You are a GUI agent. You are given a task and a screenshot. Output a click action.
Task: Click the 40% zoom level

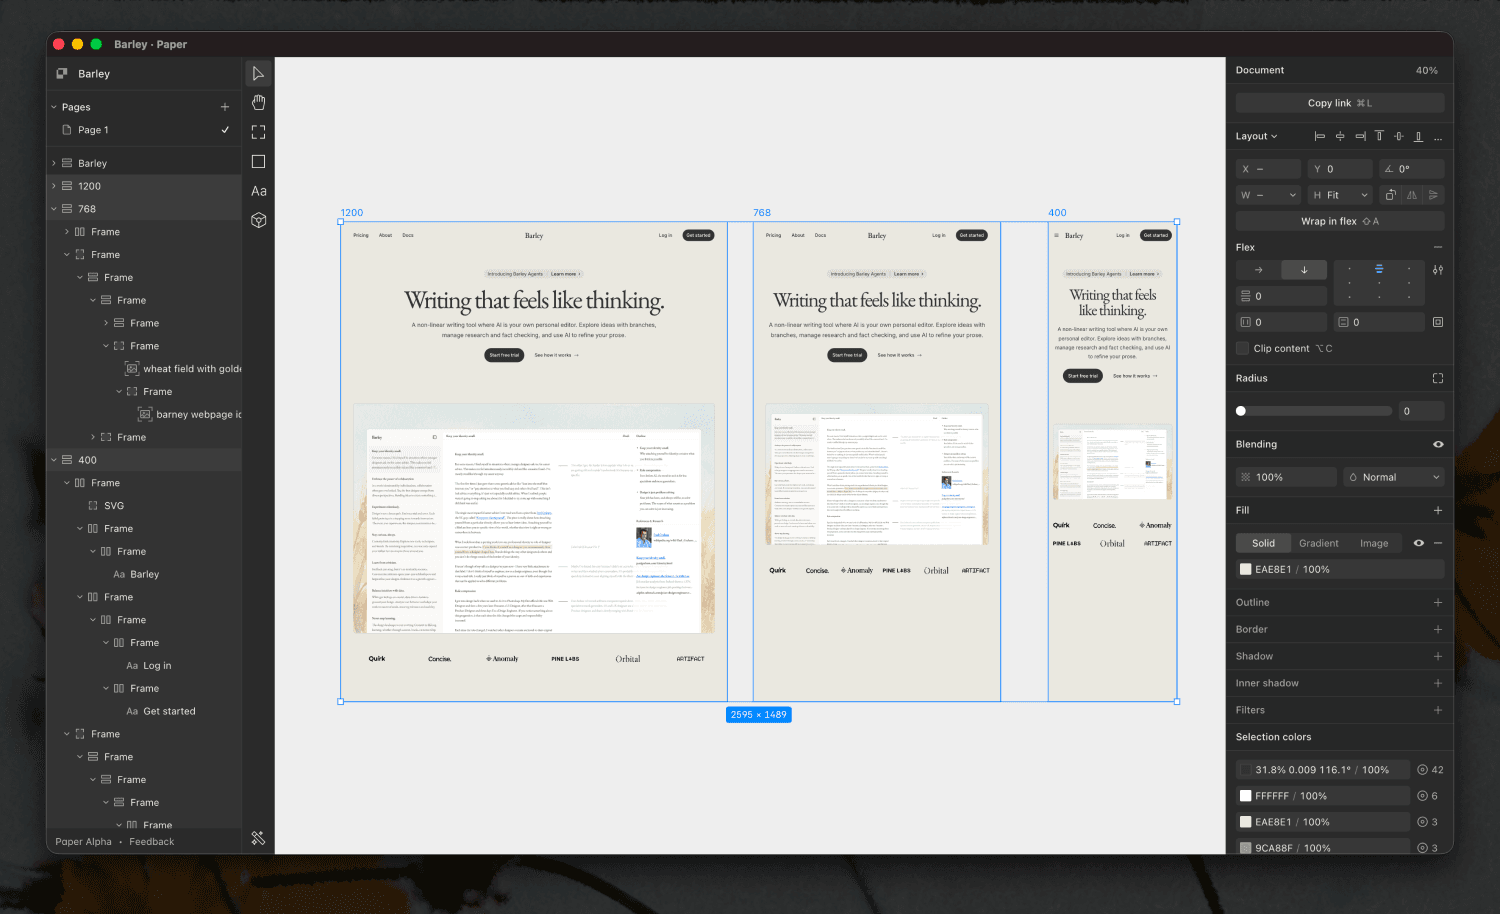pos(1427,70)
